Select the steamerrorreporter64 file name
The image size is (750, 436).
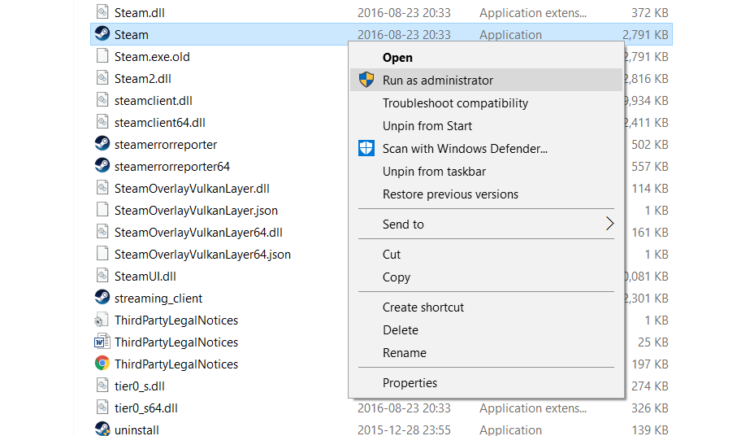[x=172, y=166]
